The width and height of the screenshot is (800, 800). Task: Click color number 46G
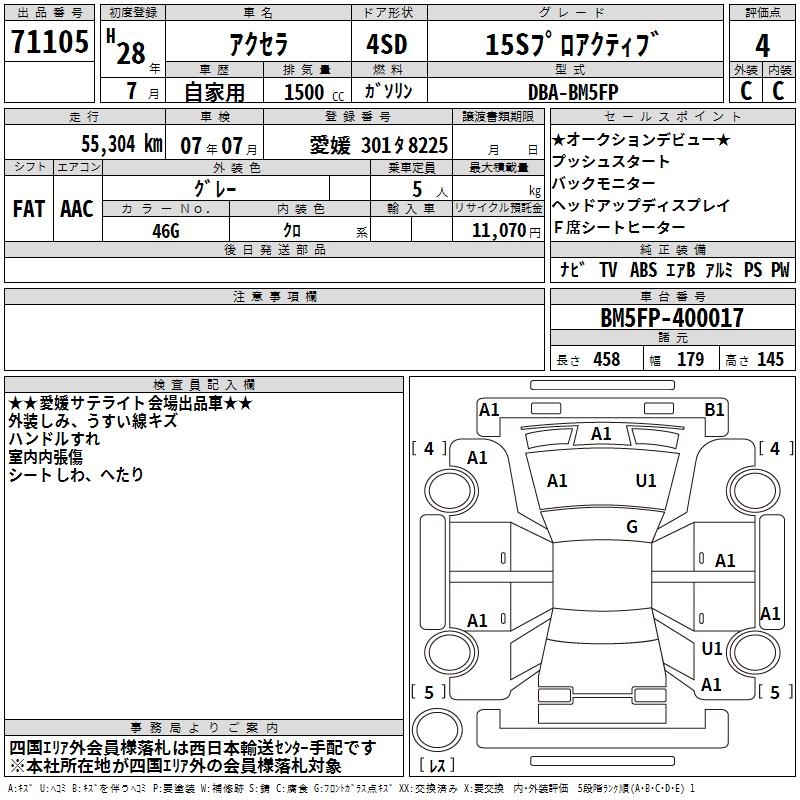click(x=166, y=231)
